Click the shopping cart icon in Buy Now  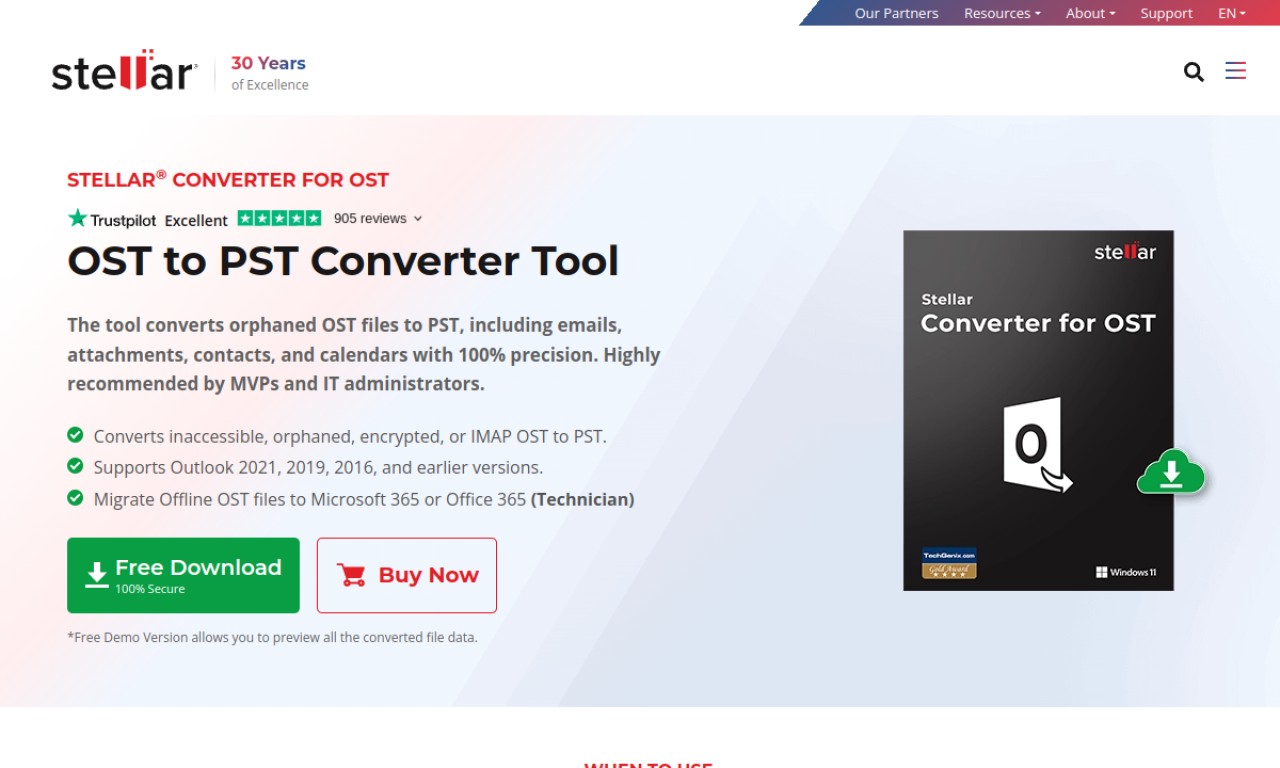[x=351, y=575]
